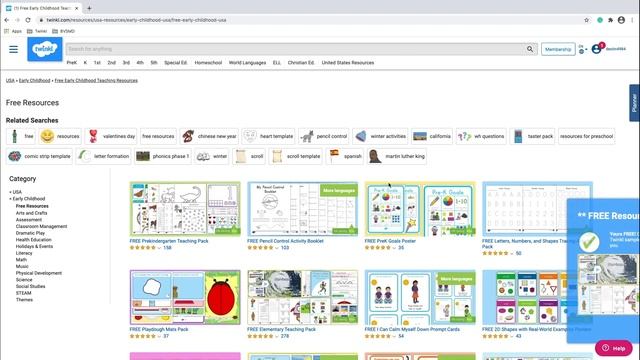This screenshot has width=640, height=360.
Task: Select the PreK menu item
Action: (x=72, y=63)
